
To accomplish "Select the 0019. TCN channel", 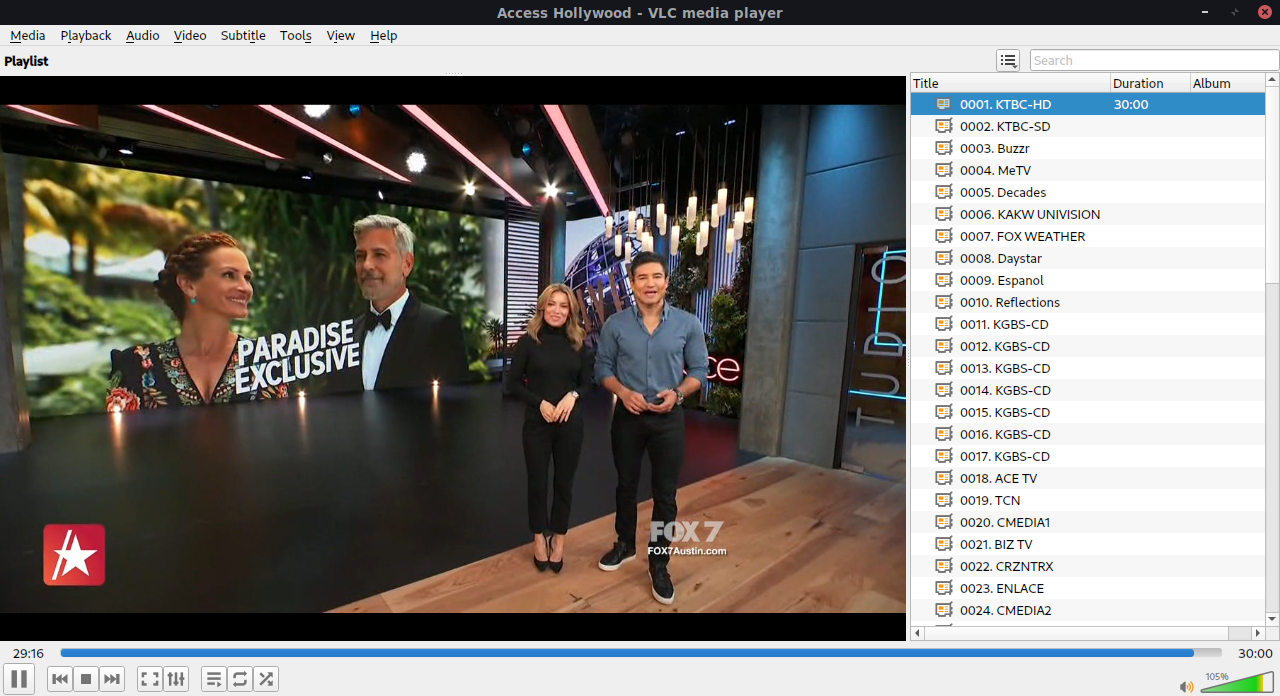I will click(x=1087, y=500).
